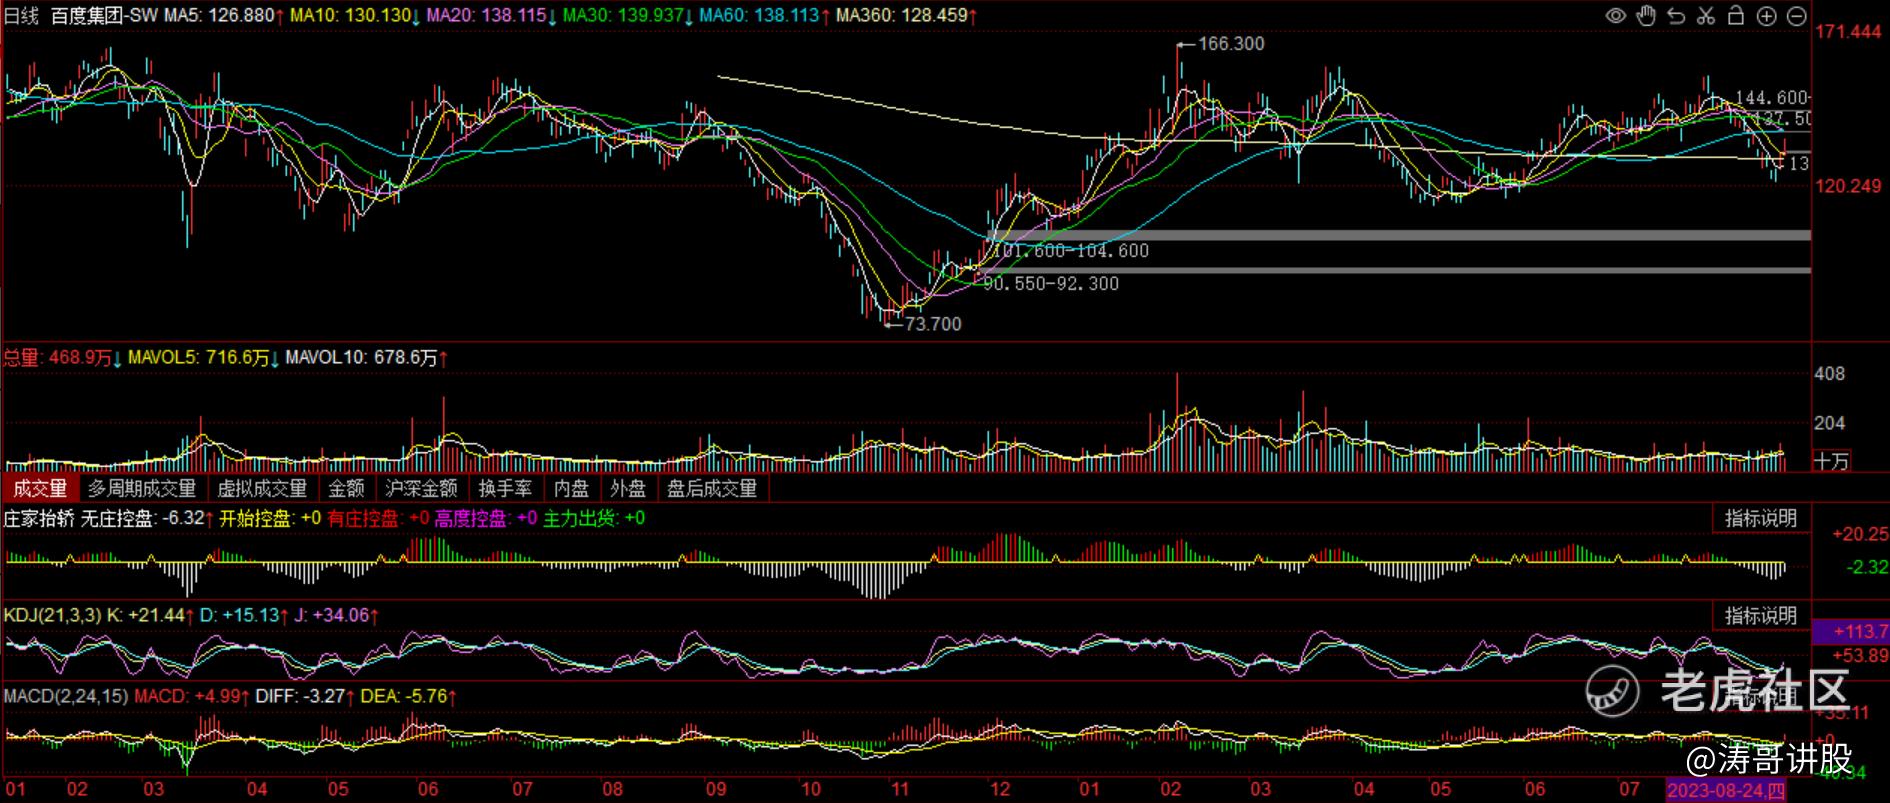Select the MA360: 128.459 legend
Image resolution: width=1890 pixels, height=803 pixels.
click(x=906, y=16)
